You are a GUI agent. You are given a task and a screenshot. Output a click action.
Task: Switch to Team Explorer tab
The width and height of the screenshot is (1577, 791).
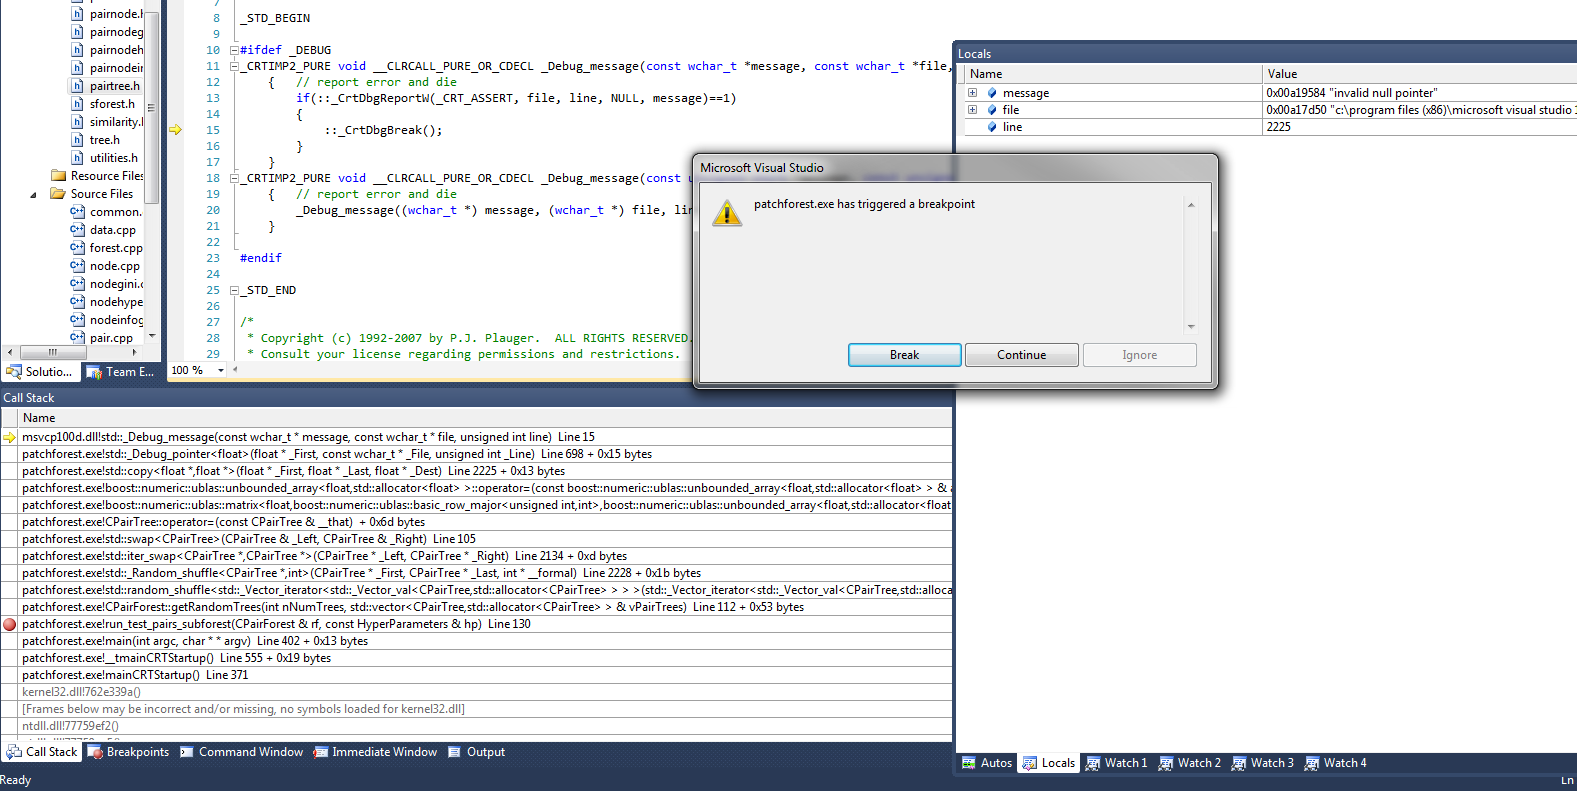click(121, 372)
